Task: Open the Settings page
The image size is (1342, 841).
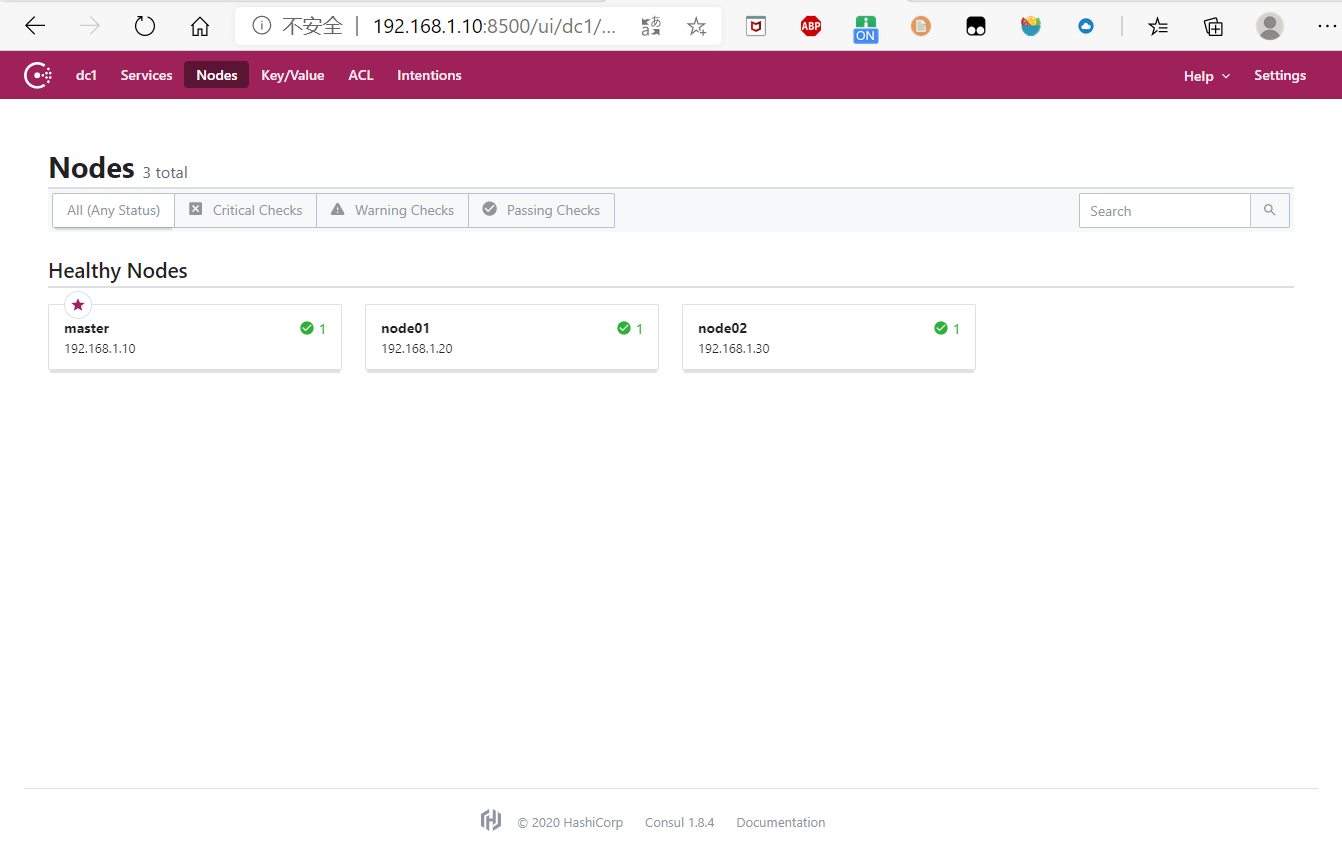Action: 1280,75
